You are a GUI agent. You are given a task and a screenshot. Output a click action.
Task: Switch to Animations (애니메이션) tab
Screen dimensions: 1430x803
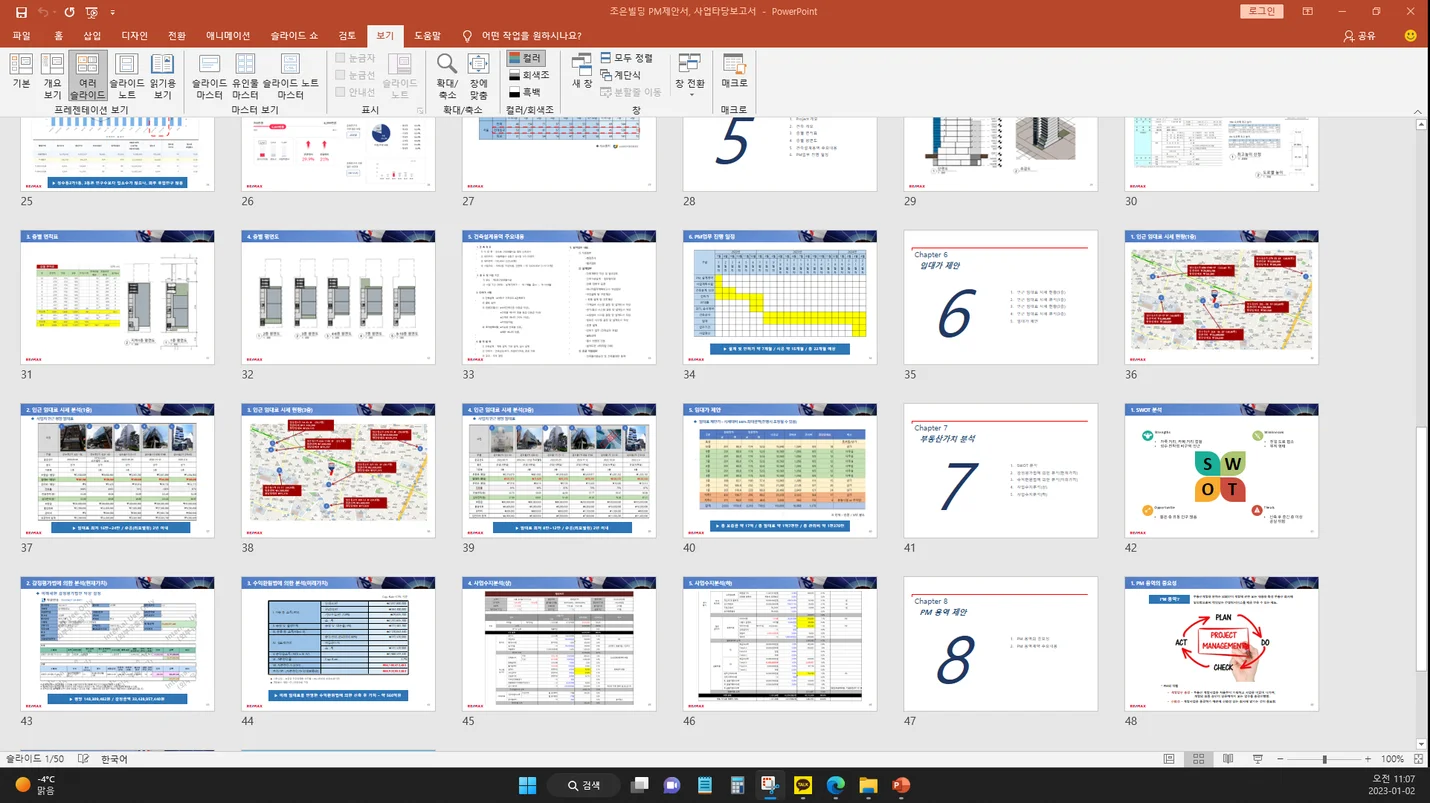228,35
